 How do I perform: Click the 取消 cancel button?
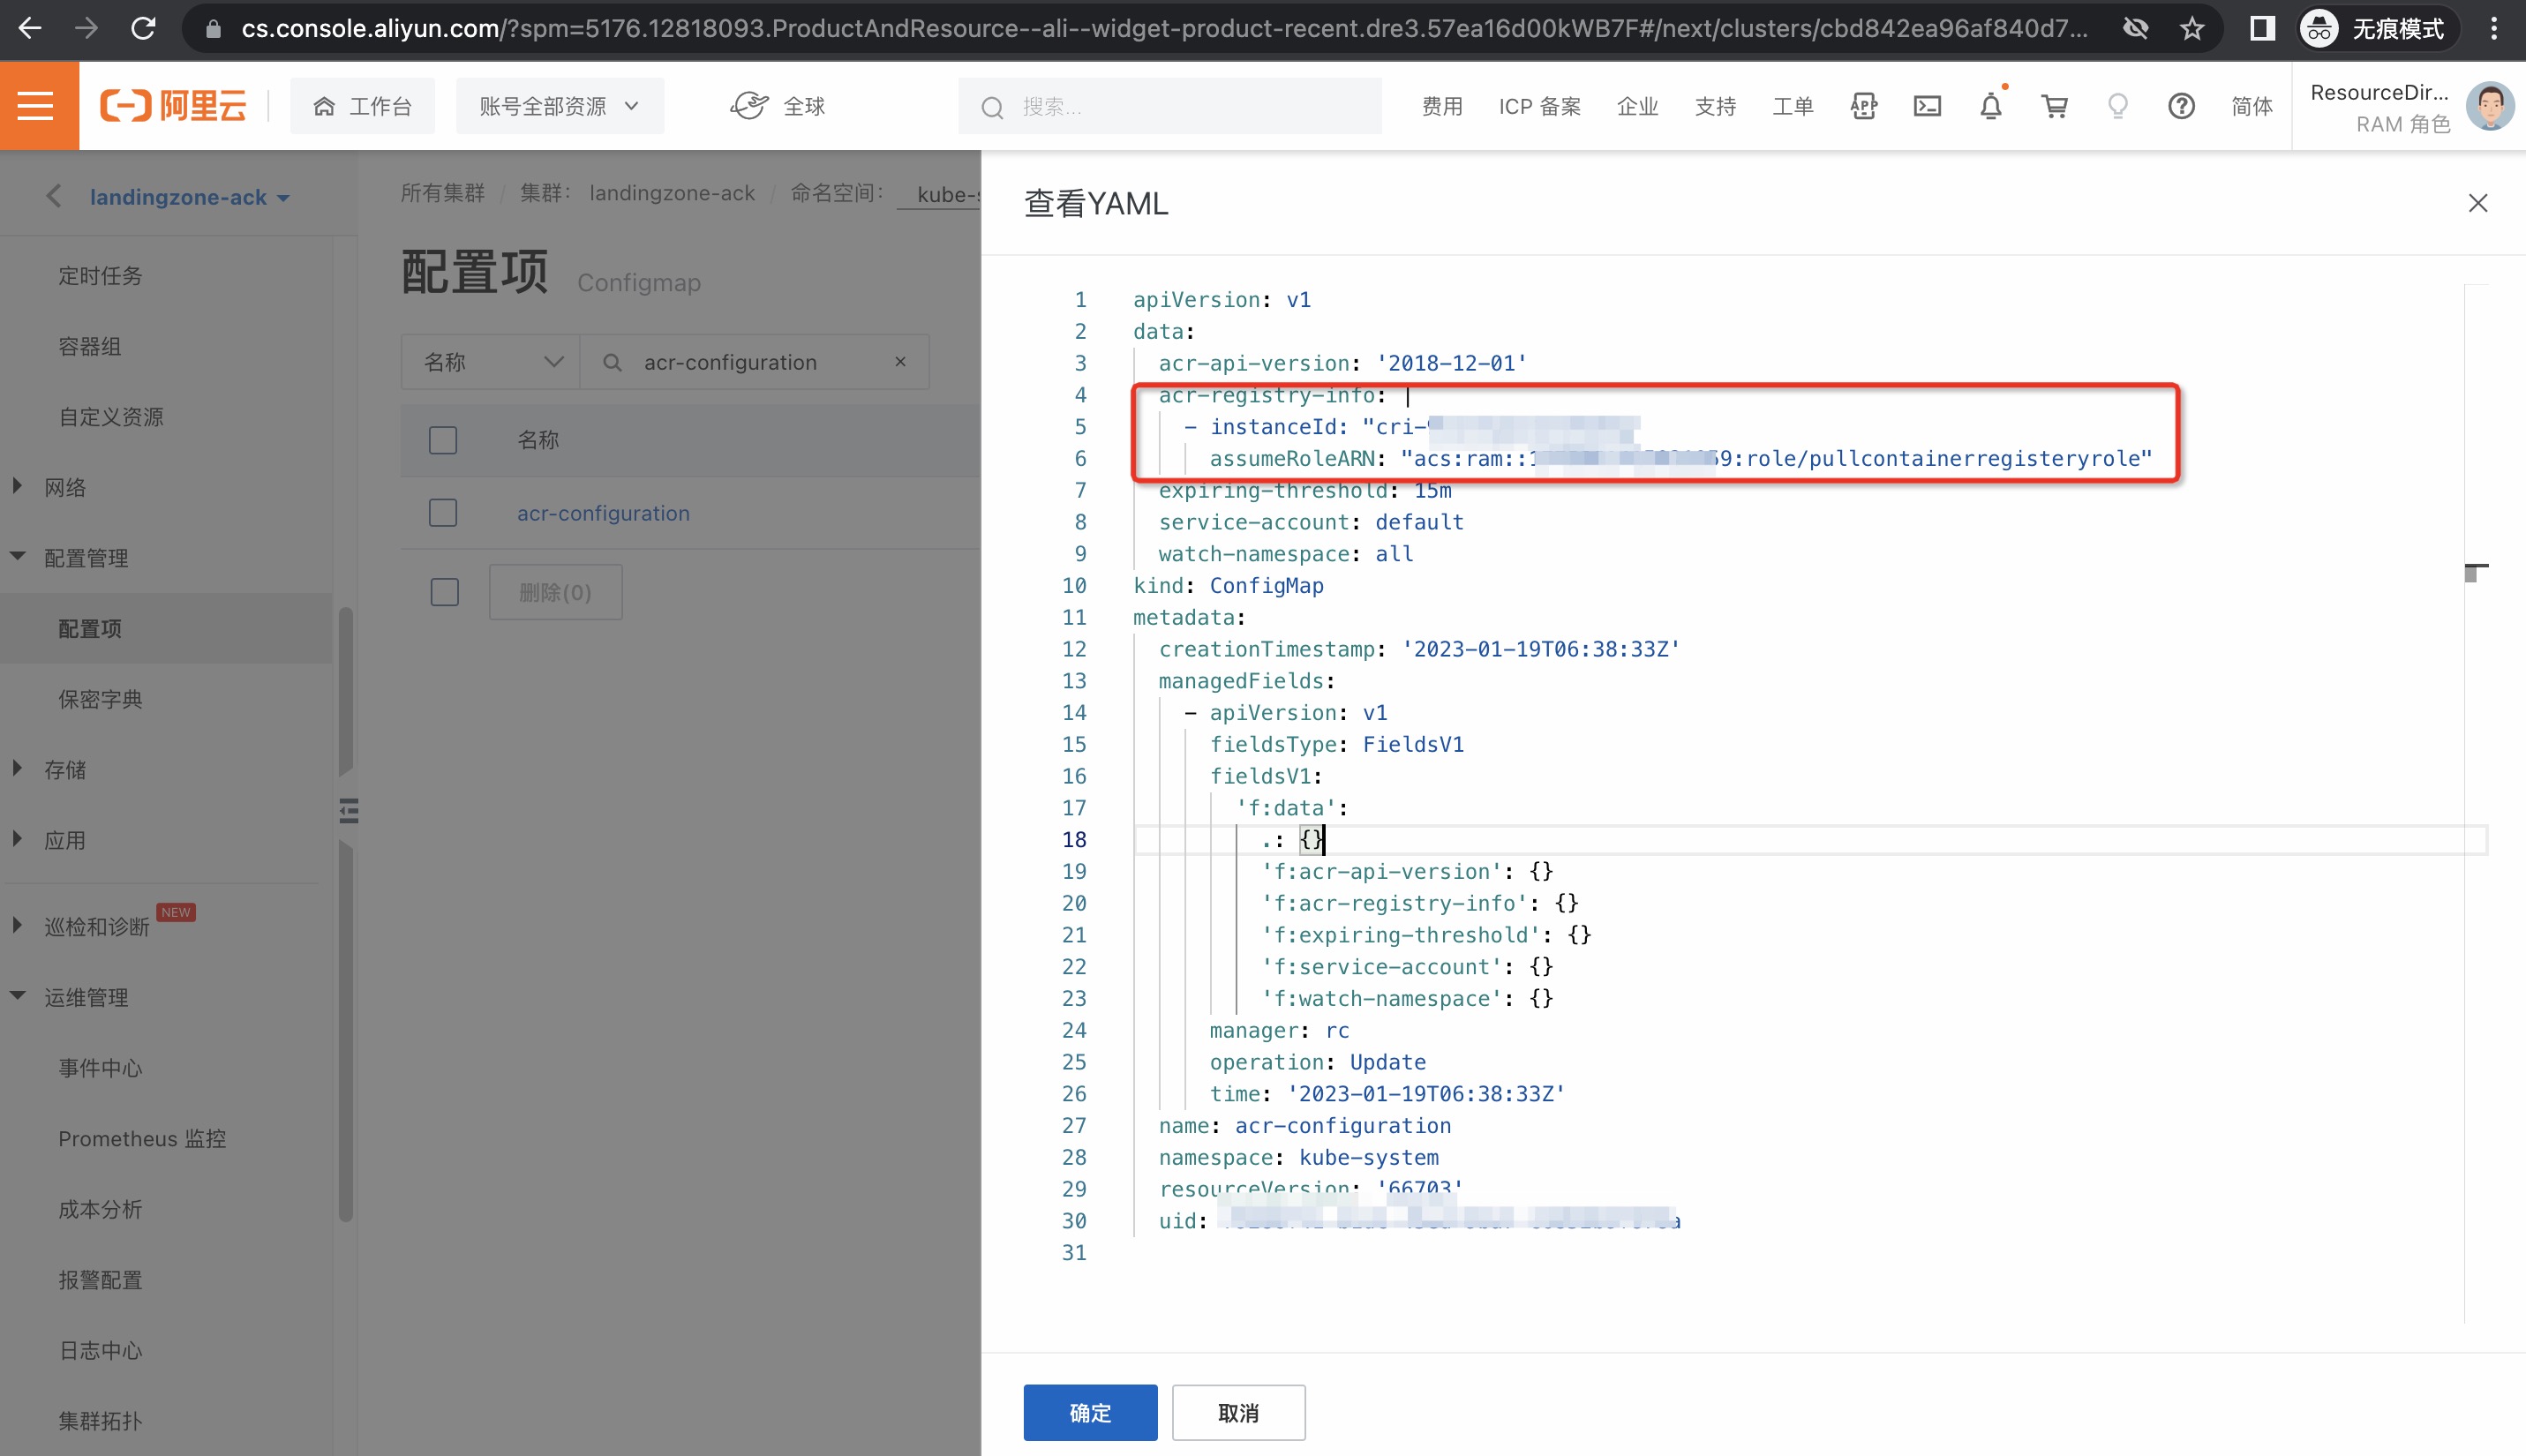click(x=1238, y=1412)
